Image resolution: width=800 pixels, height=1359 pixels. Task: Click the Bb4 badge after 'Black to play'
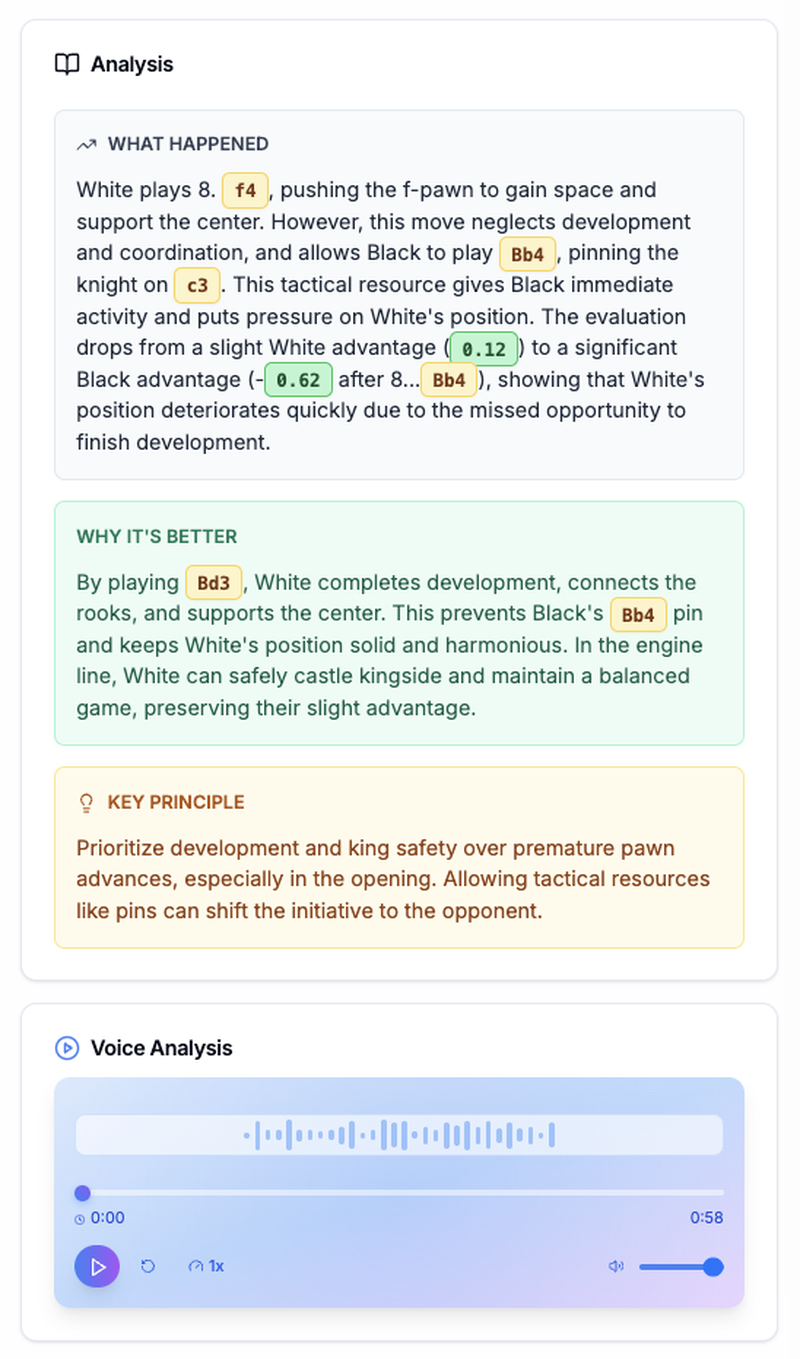[x=527, y=254]
